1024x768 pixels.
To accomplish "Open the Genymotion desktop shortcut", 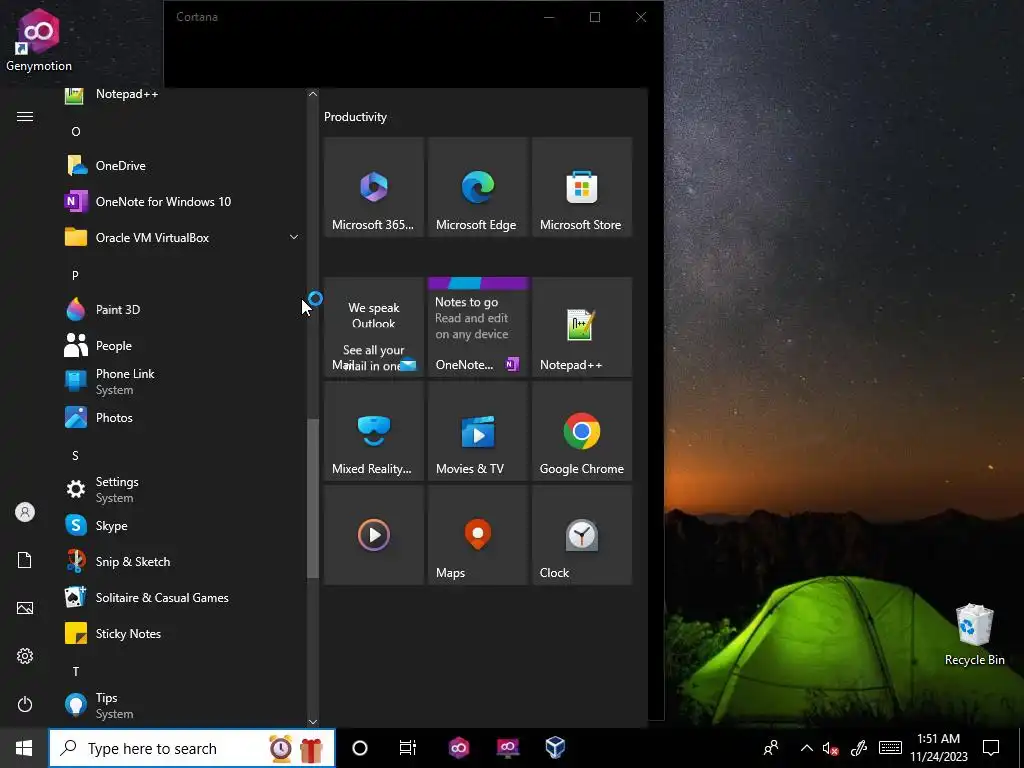I will [x=39, y=40].
